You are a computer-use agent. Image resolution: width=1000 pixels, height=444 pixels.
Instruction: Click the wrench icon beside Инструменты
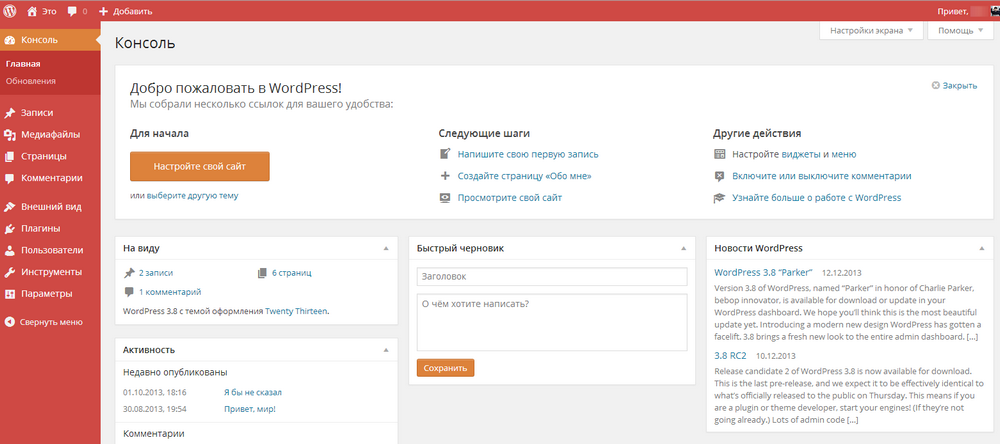point(10,272)
